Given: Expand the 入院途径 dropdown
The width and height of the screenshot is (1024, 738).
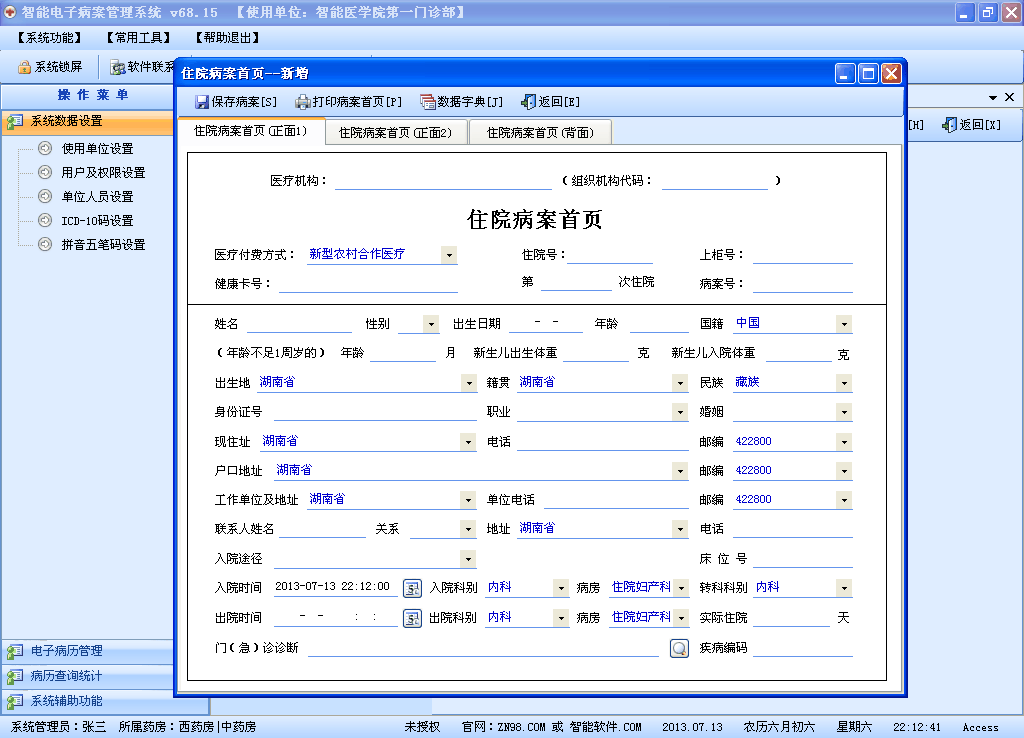Looking at the screenshot, I should point(468,559).
